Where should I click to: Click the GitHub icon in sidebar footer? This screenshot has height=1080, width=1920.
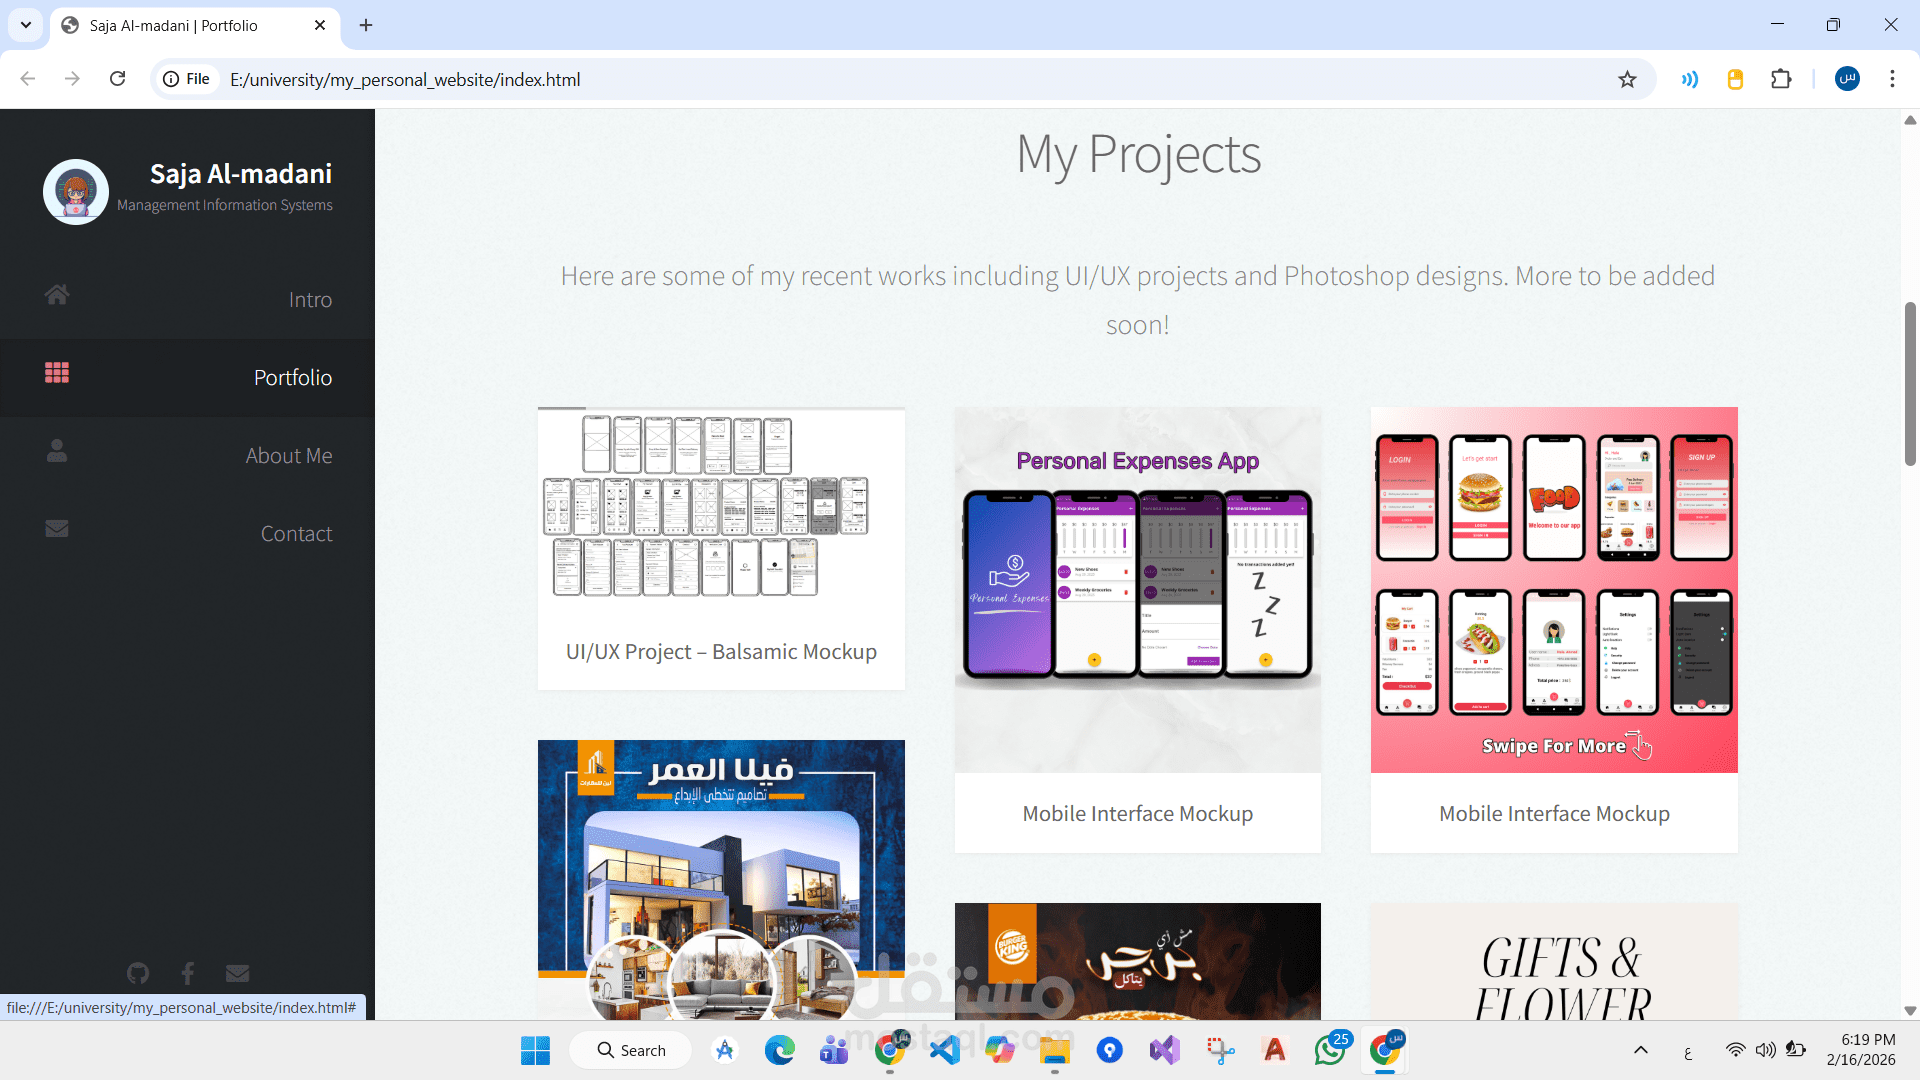(138, 973)
